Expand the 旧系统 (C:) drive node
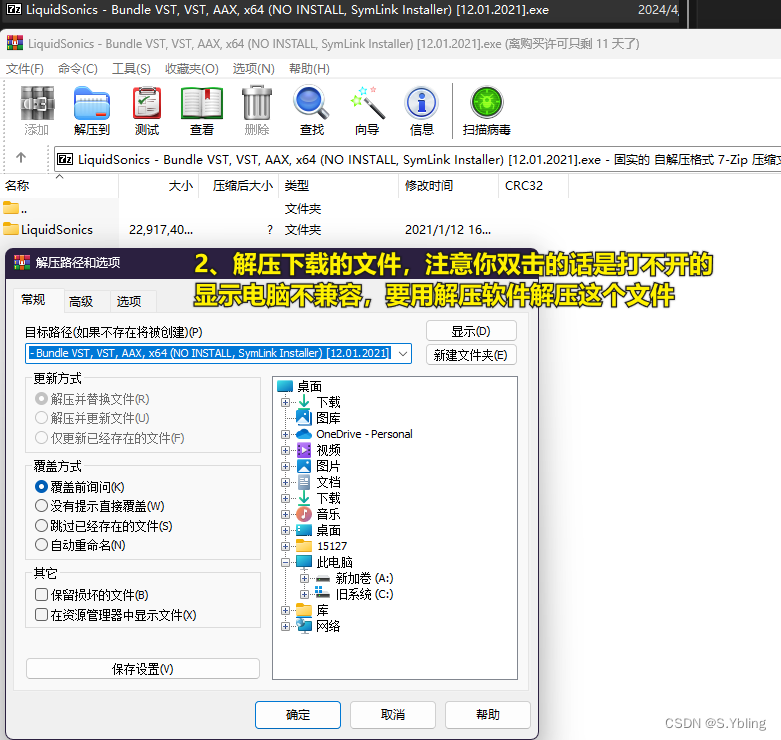Image resolution: width=781 pixels, height=740 pixels. pos(304,594)
